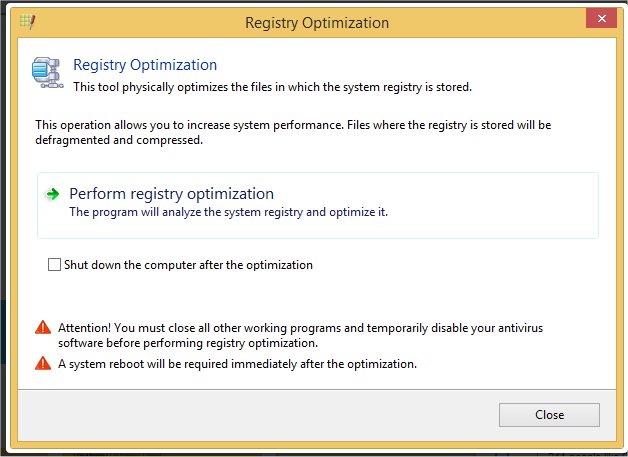Viewport: 628px width, 457px height.
Task: Click the app icon in title bar
Action: point(26,20)
